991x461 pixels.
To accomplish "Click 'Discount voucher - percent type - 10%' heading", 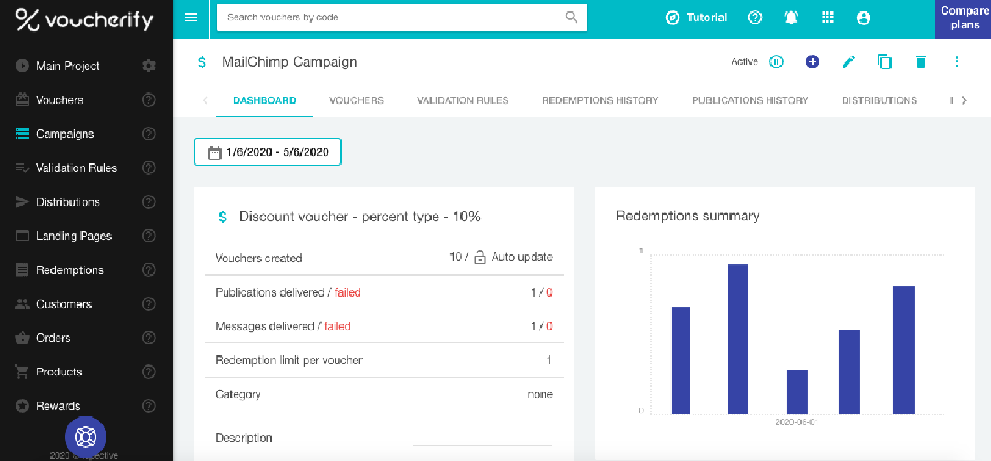I will (x=360, y=217).
